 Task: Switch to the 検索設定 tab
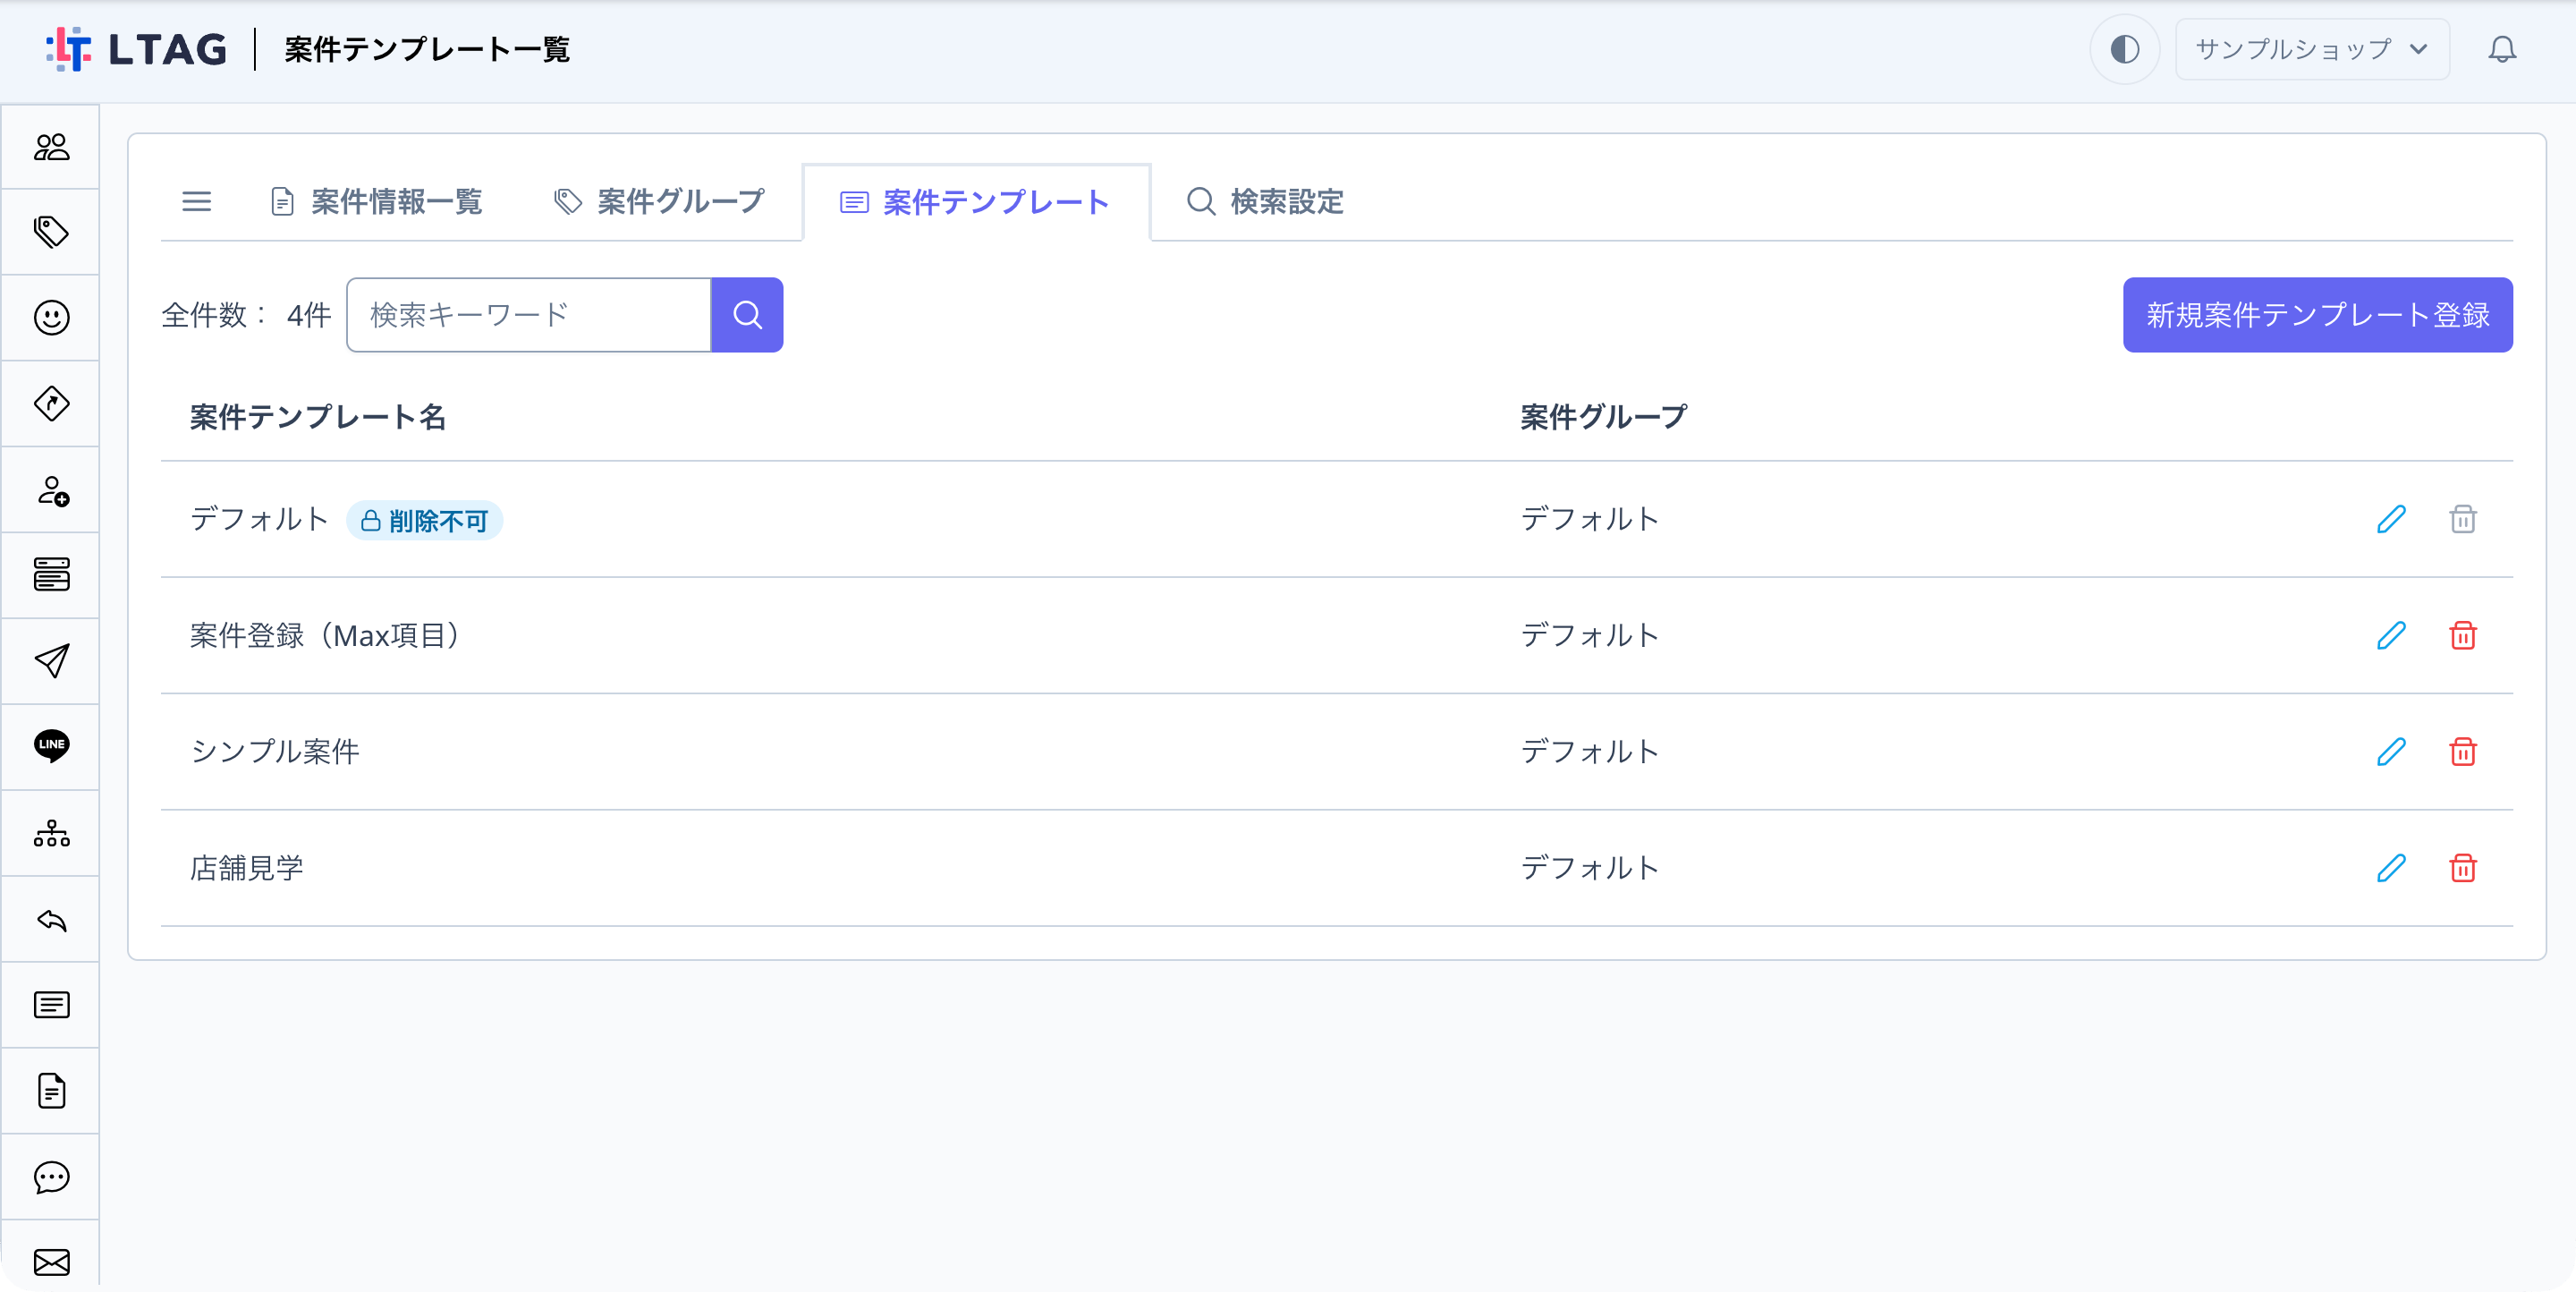[x=1264, y=202]
